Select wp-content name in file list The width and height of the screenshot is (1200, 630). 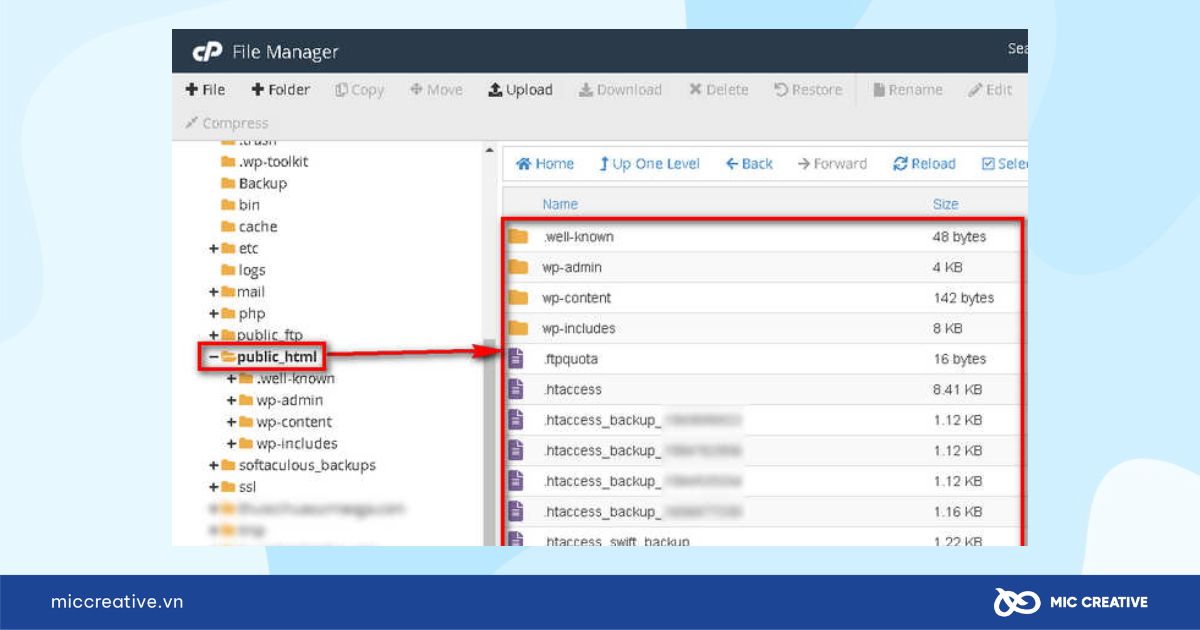pyautogui.click(x=576, y=298)
